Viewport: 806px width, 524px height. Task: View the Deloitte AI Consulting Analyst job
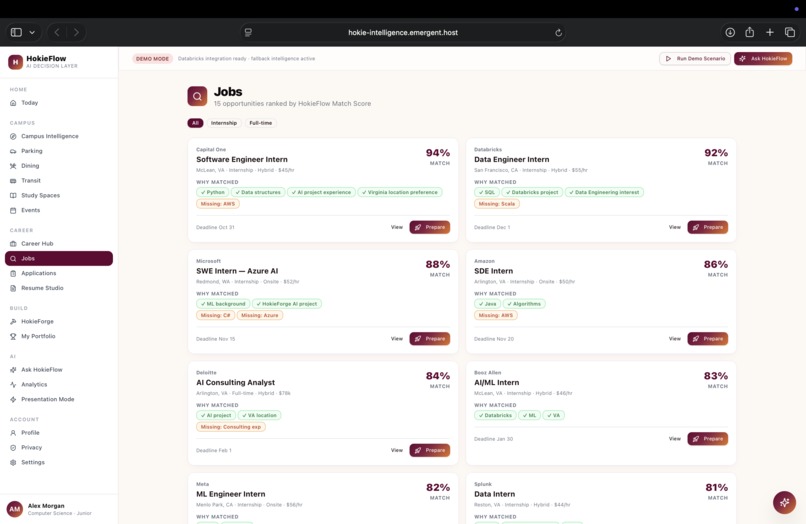(x=397, y=450)
